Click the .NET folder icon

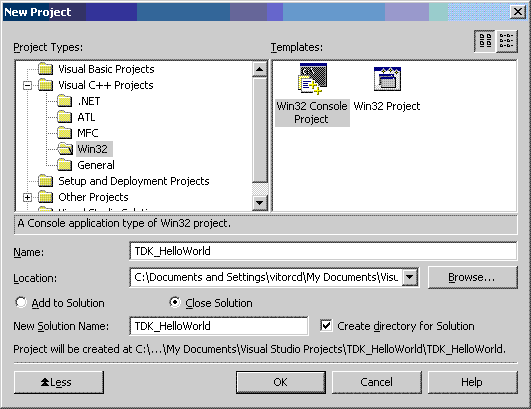tap(64, 101)
